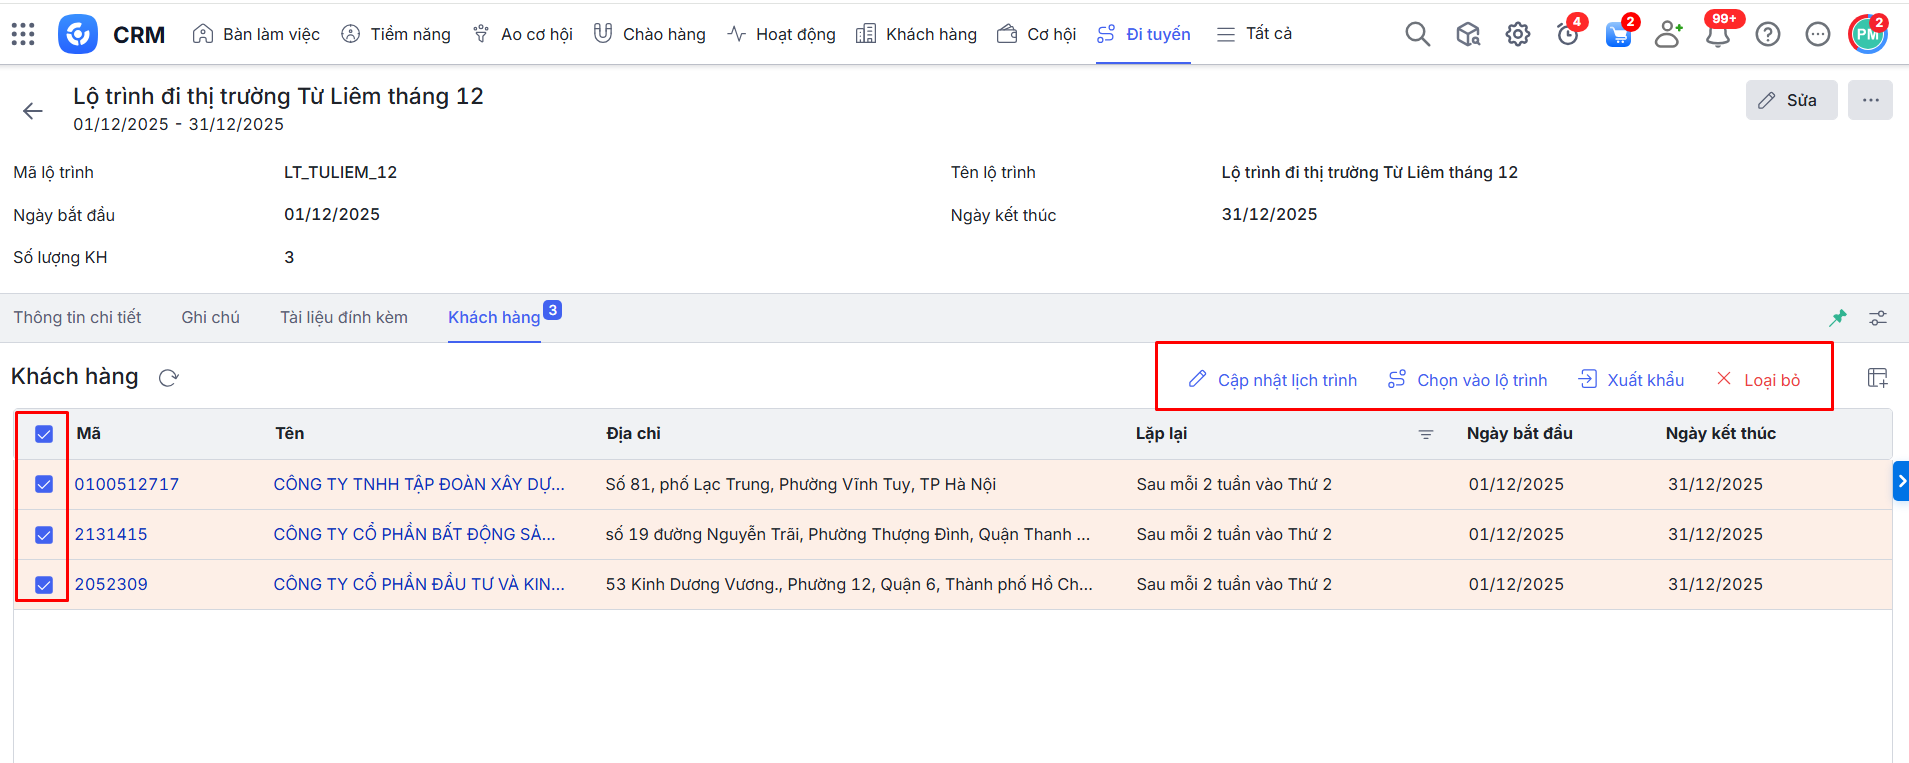This screenshot has width=1909, height=763.
Task: Open the settings gear icon
Action: (1517, 34)
